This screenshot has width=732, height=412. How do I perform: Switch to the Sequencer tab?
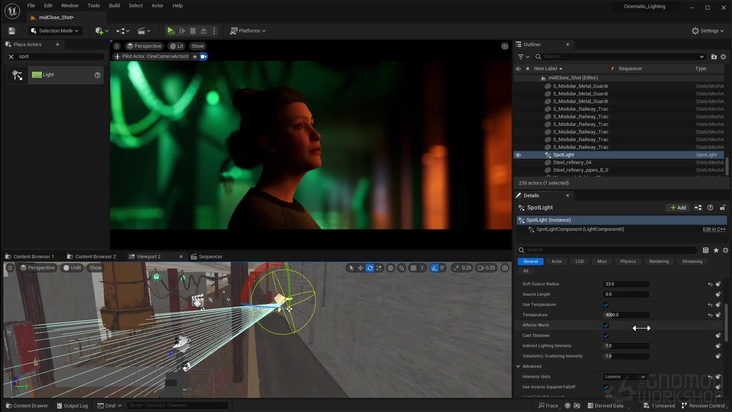[x=206, y=256]
